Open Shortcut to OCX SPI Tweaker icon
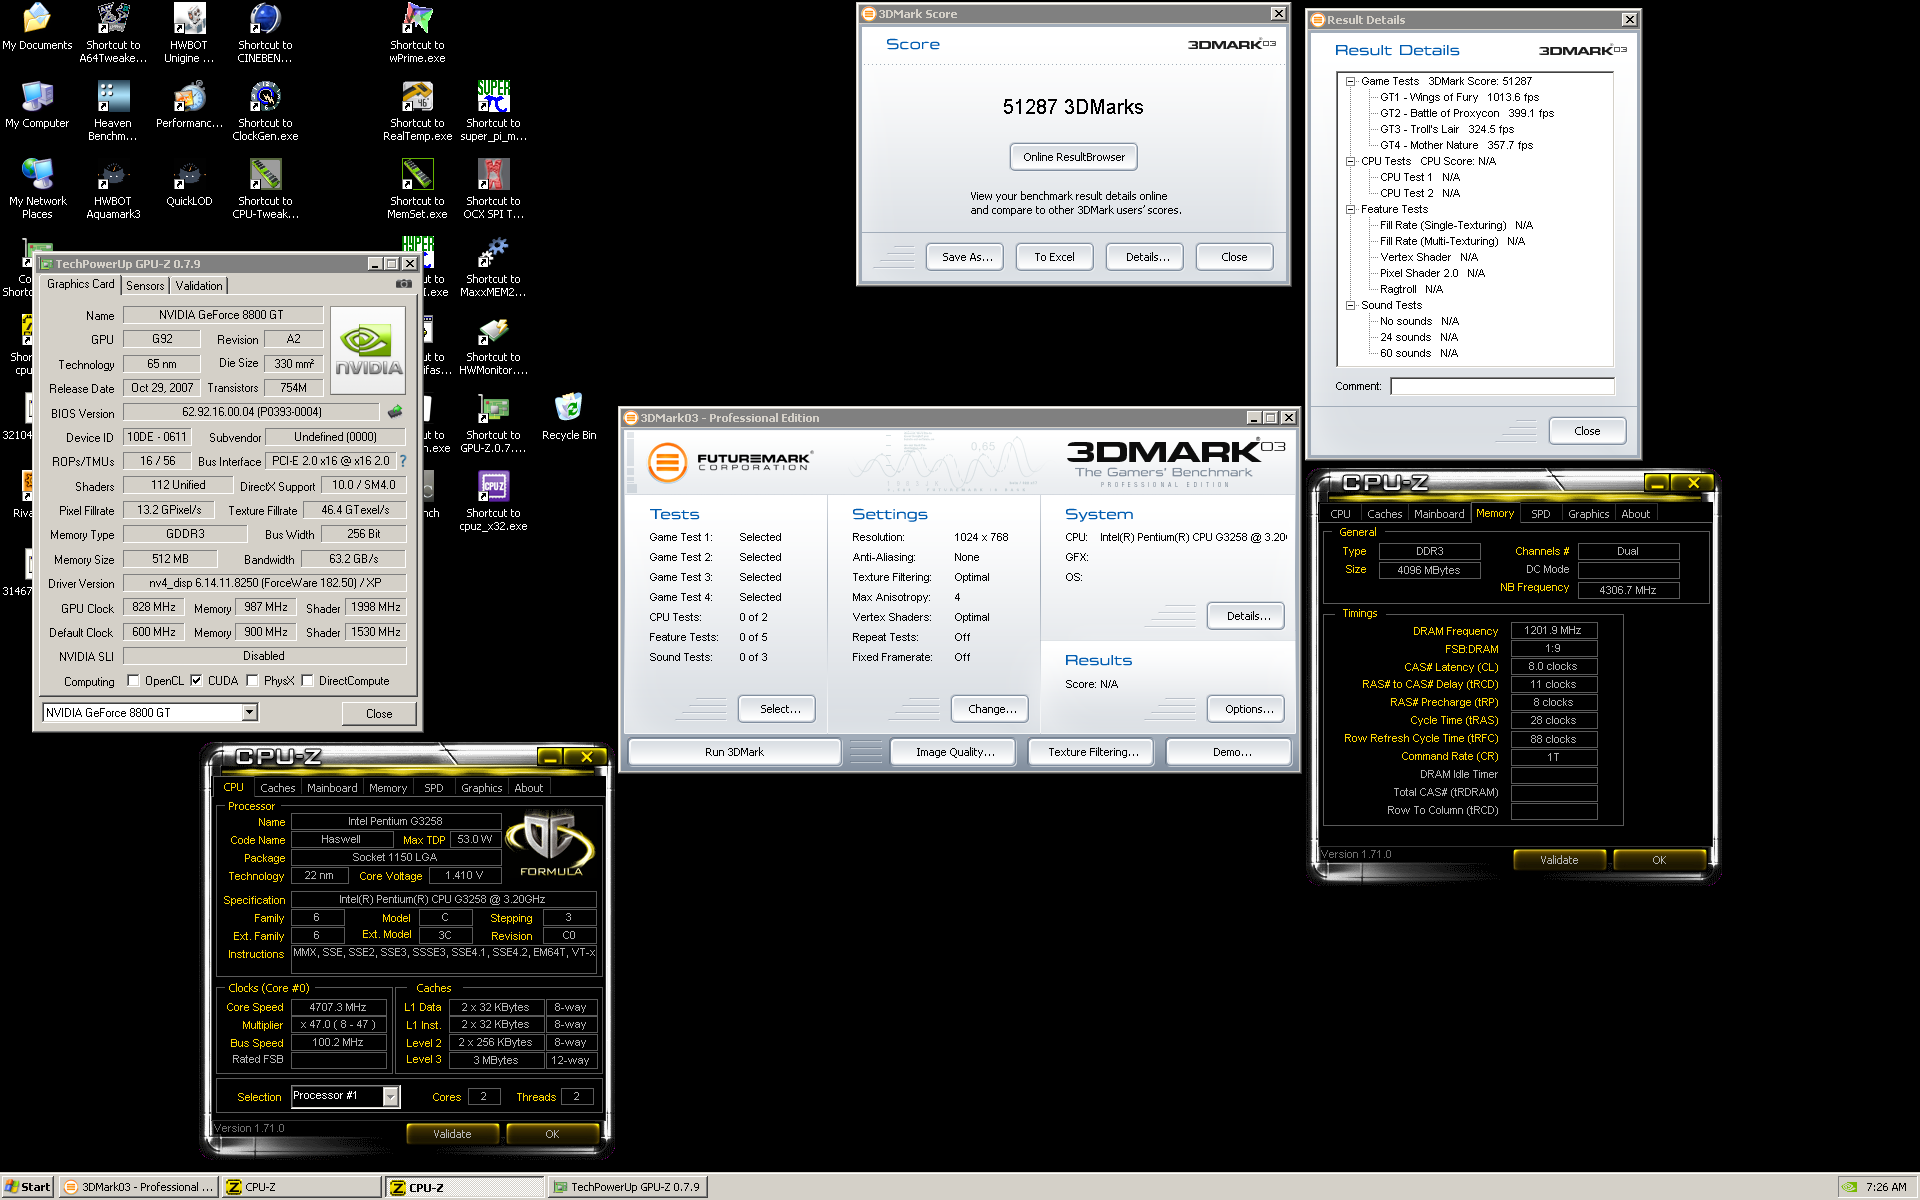Image resolution: width=1920 pixels, height=1200 pixels. click(493, 189)
